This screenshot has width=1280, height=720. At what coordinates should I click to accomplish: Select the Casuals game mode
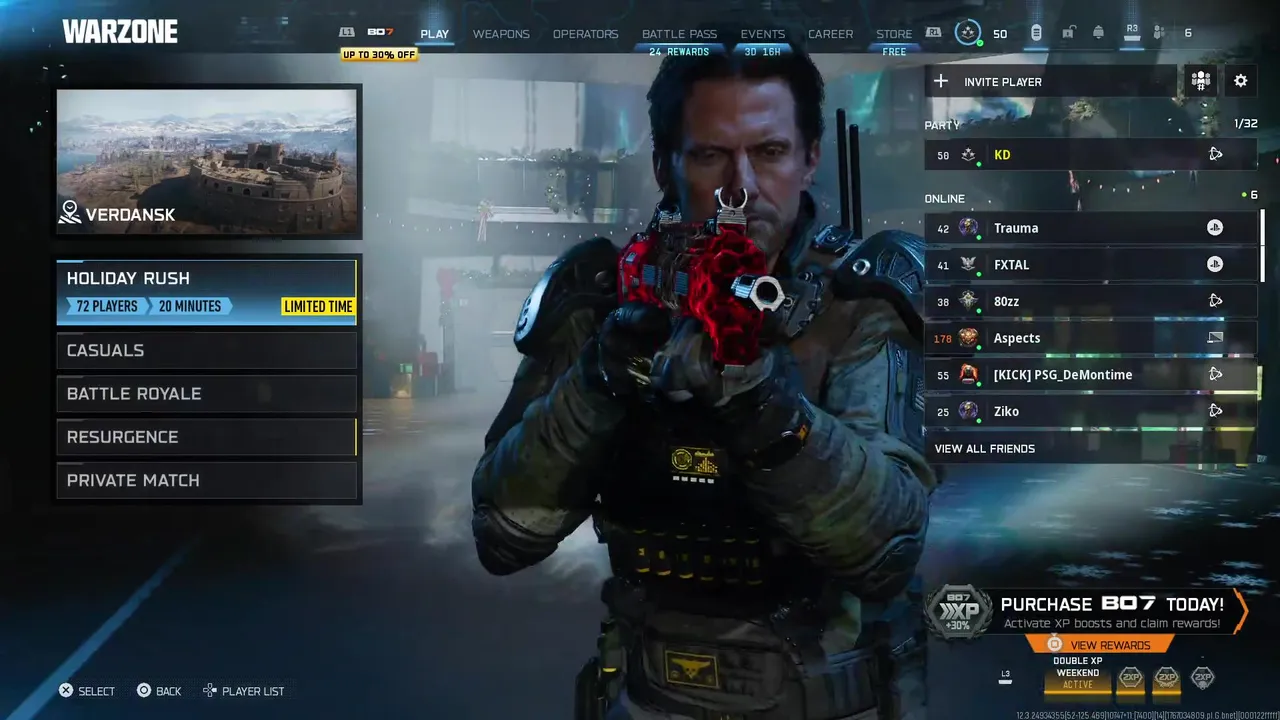coord(206,350)
